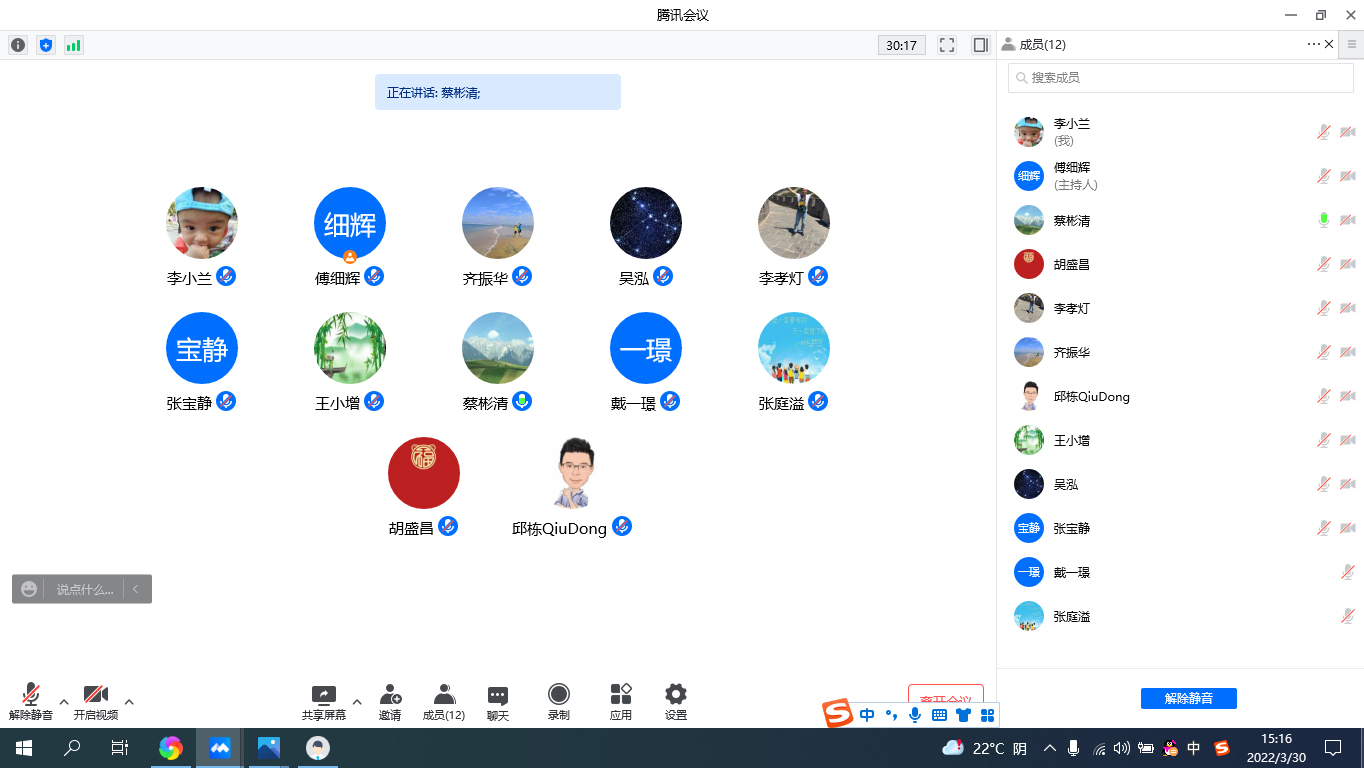Click camera status icon for 蔡彬清
The width and height of the screenshot is (1364, 768).
(x=1347, y=220)
